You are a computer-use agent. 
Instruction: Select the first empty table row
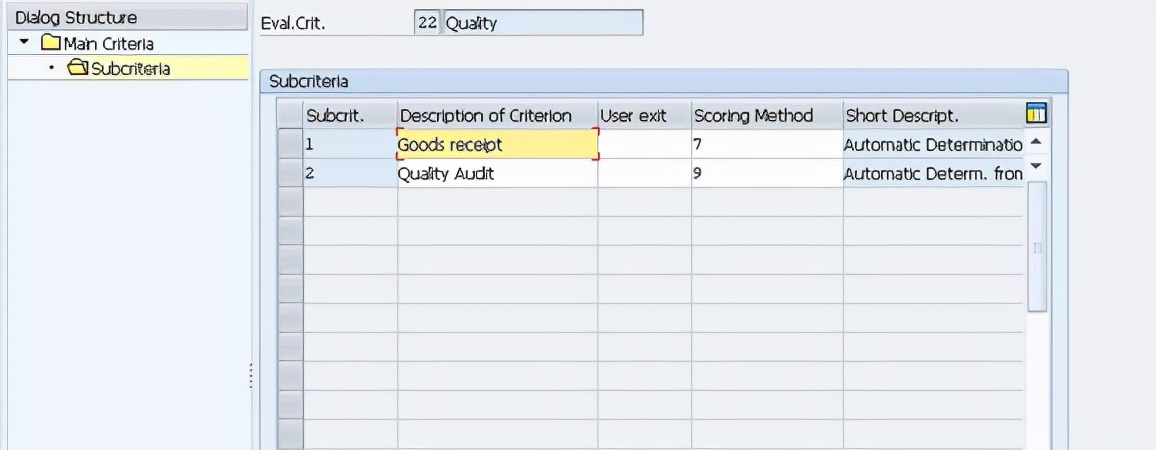click(x=290, y=202)
